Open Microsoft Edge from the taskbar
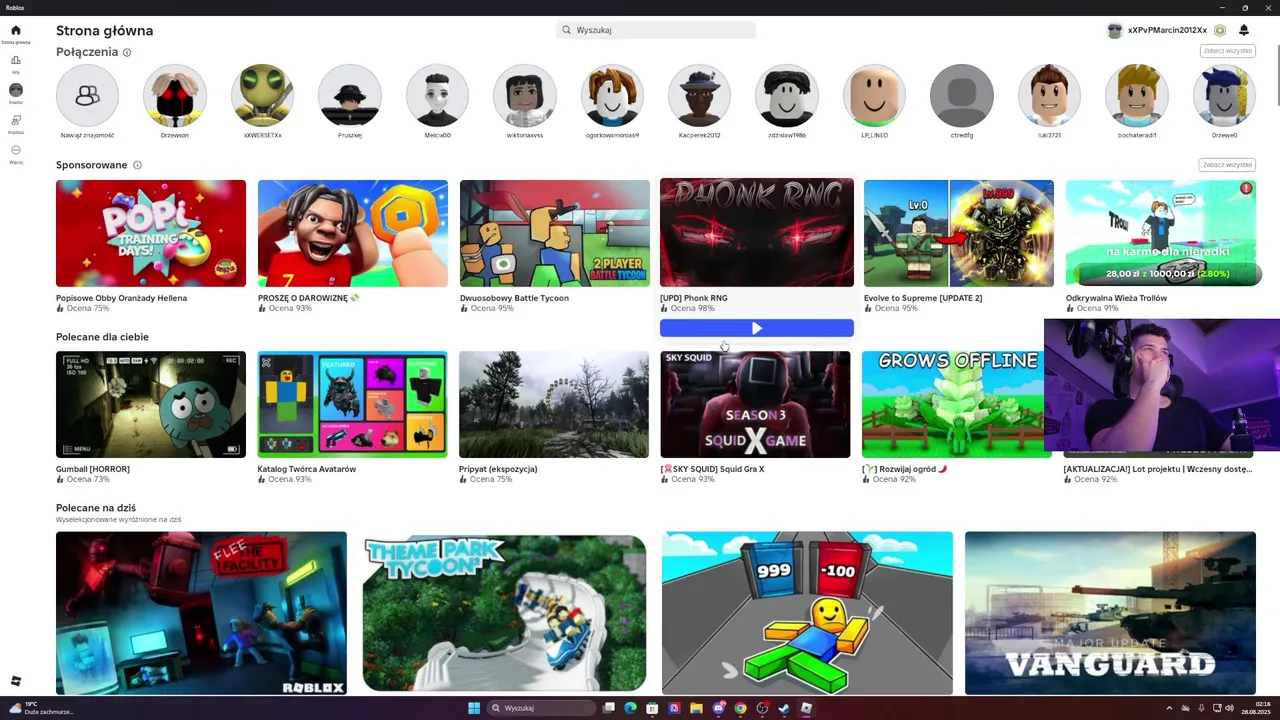 [x=630, y=708]
